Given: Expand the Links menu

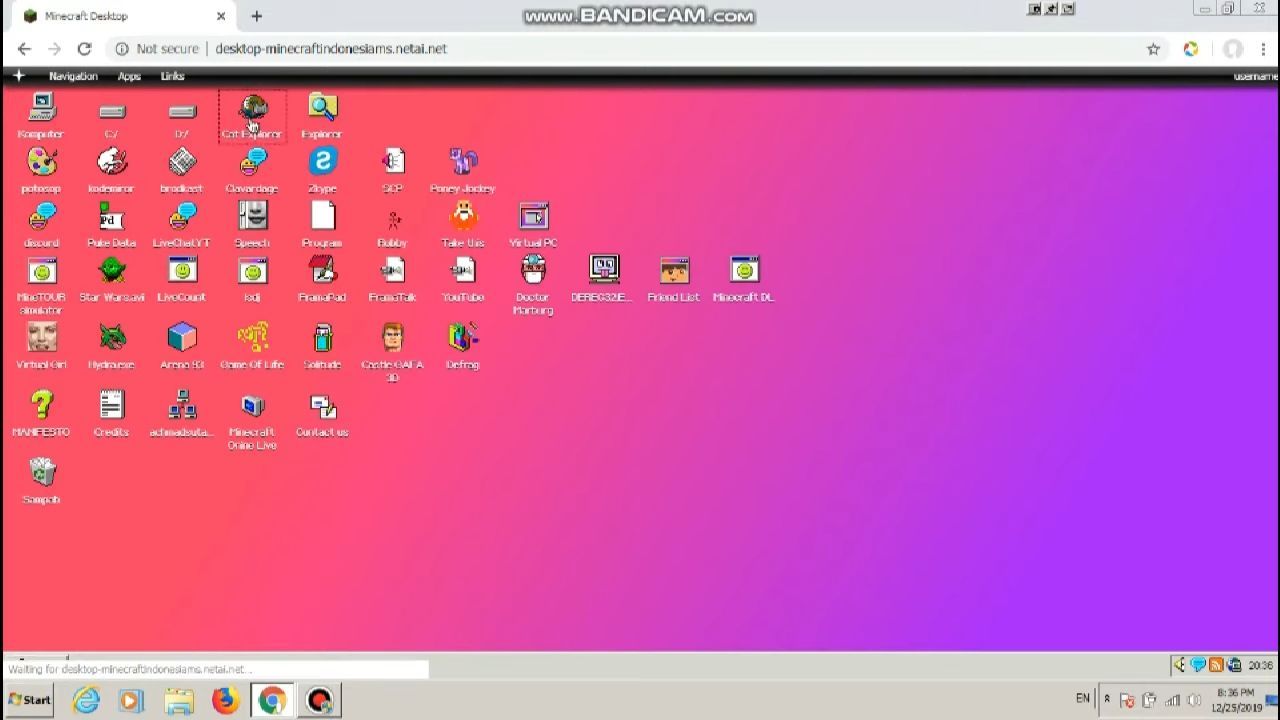Looking at the screenshot, I should coord(172,76).
